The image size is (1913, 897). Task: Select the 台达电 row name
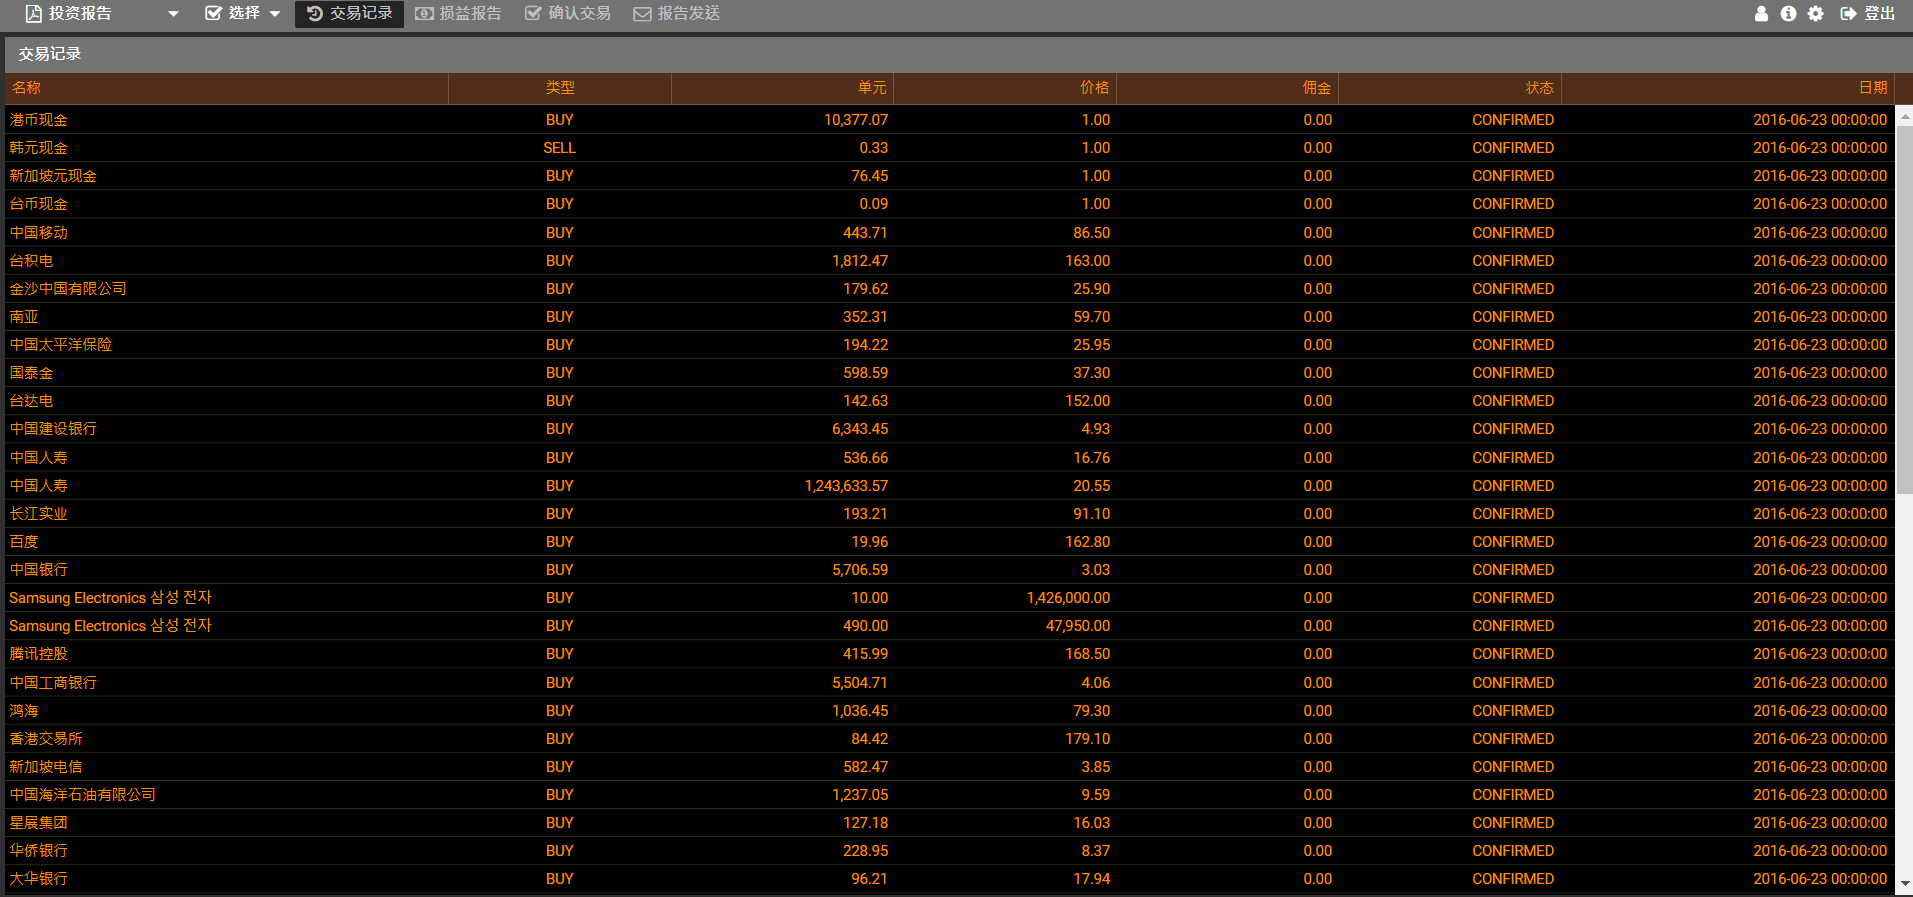31,401
